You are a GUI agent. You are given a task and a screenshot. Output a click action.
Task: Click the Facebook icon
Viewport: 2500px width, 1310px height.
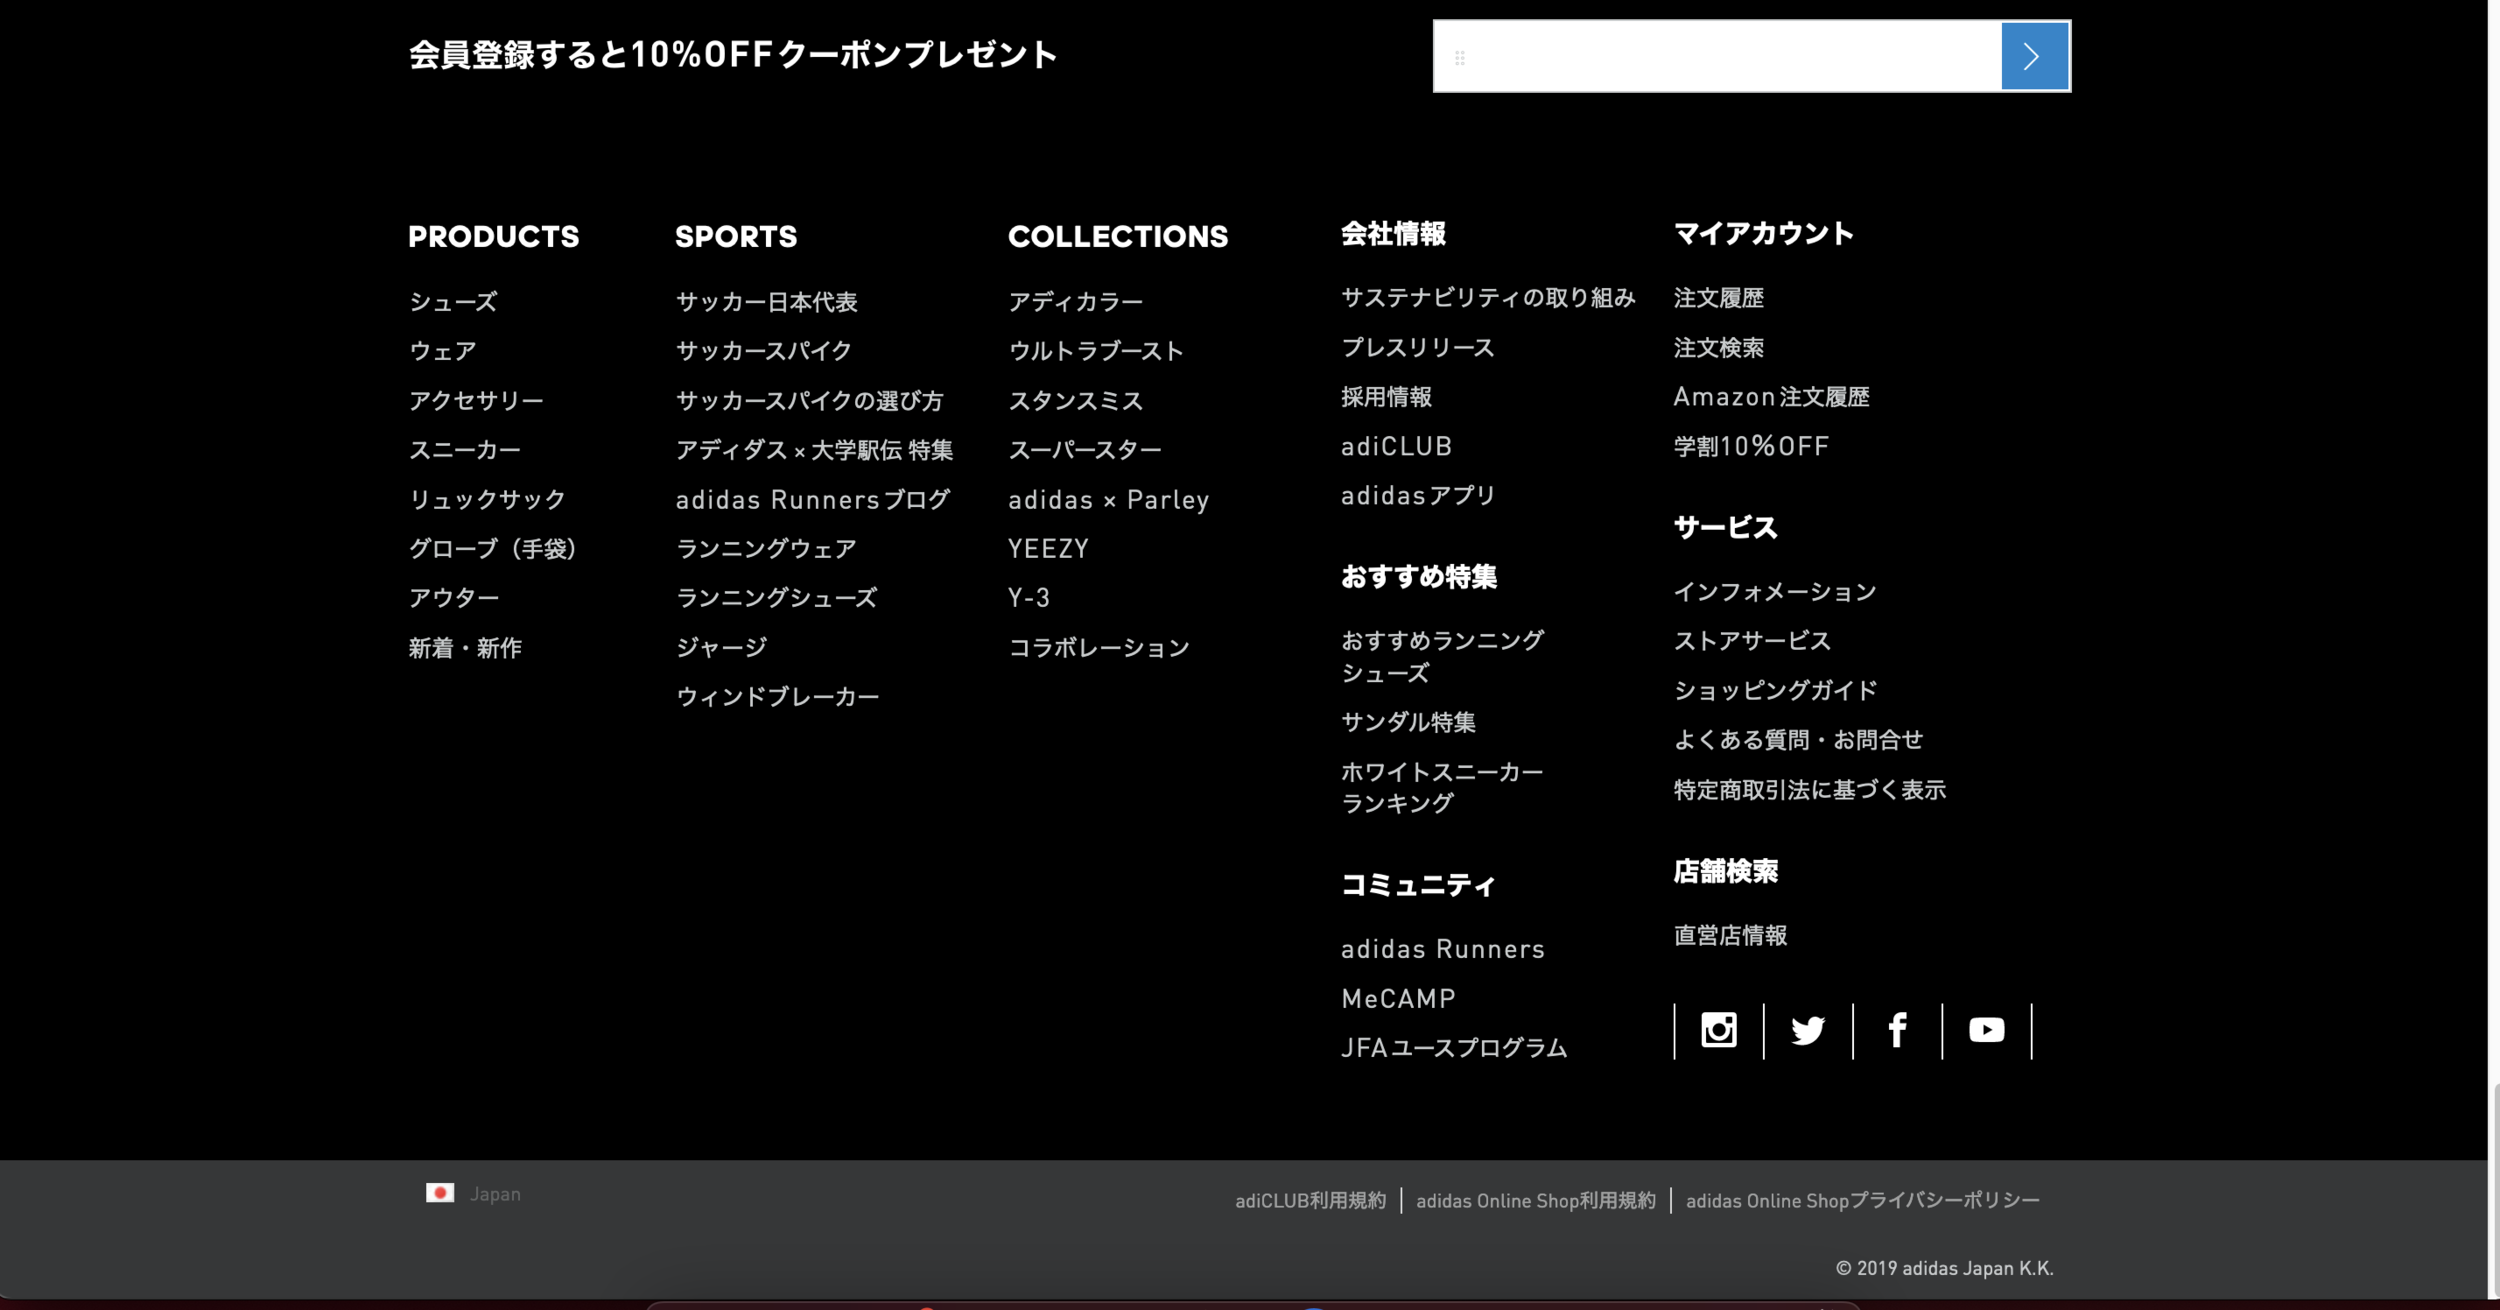point(1897,1030)
